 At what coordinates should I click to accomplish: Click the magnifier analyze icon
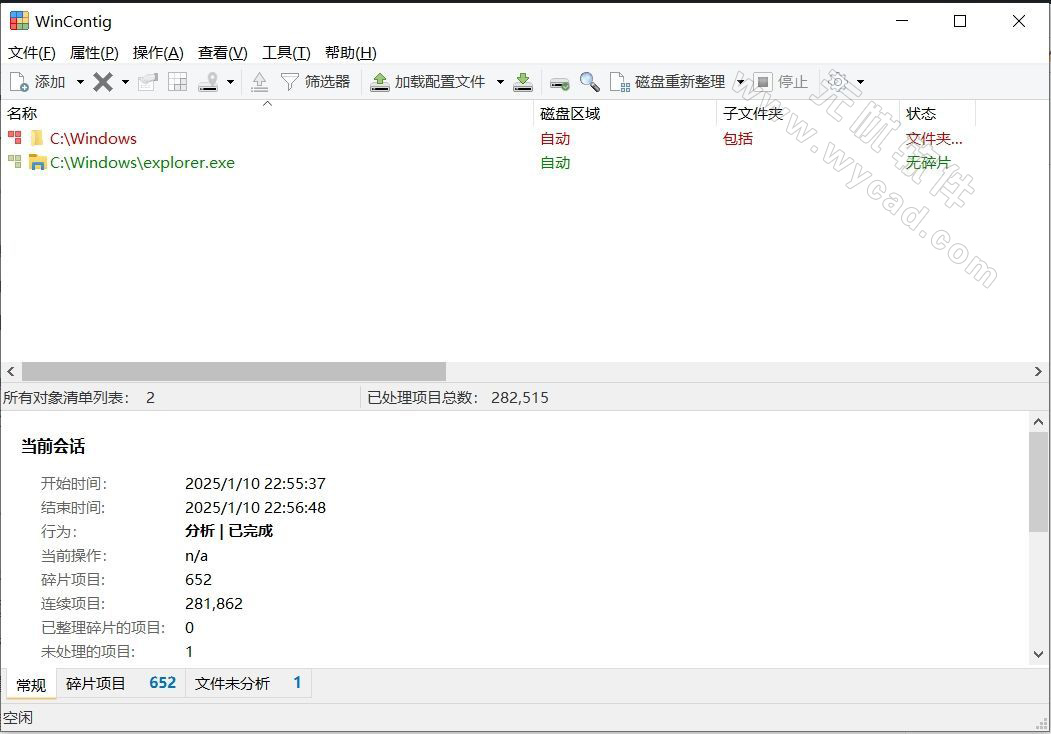[589, 82]
